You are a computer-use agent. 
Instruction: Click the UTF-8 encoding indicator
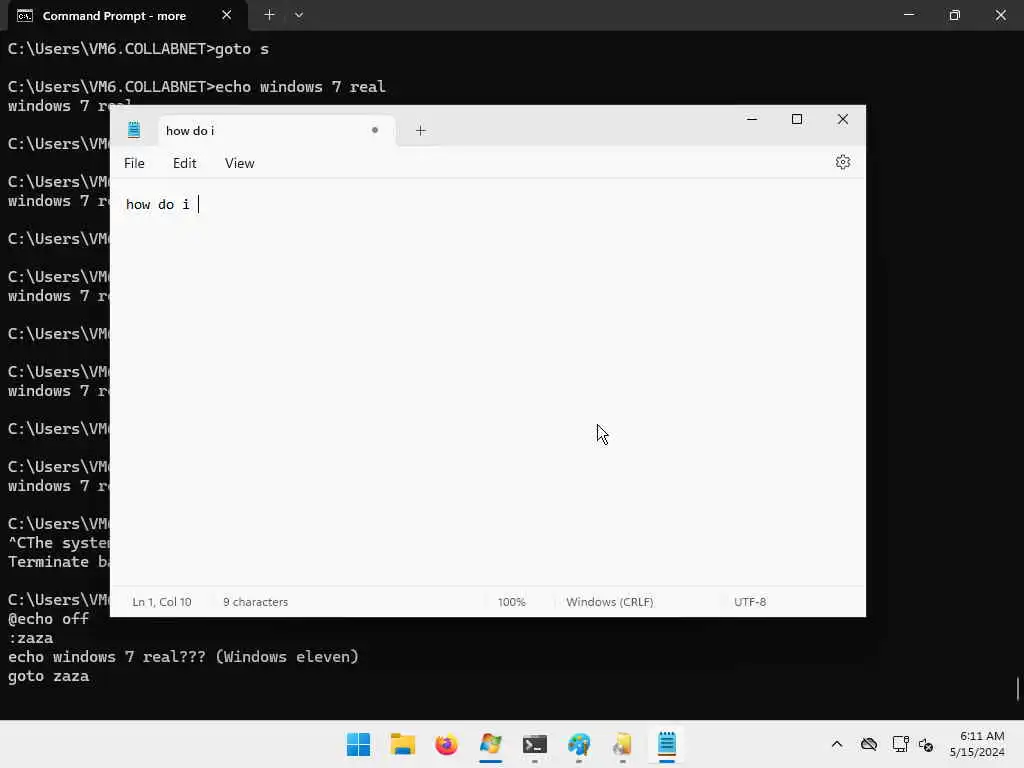(x=750, y=601)
